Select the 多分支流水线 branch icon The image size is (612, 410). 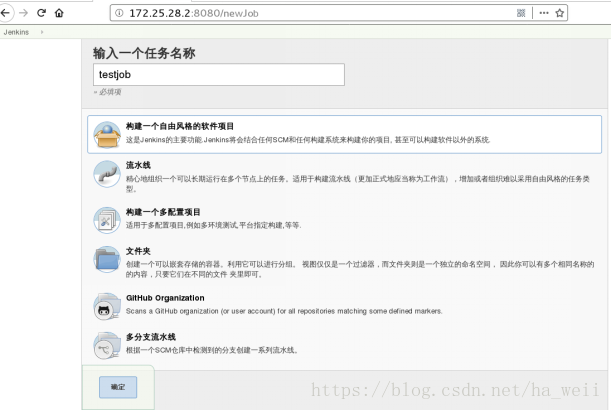pyautogui.click(x=107, y=346)
